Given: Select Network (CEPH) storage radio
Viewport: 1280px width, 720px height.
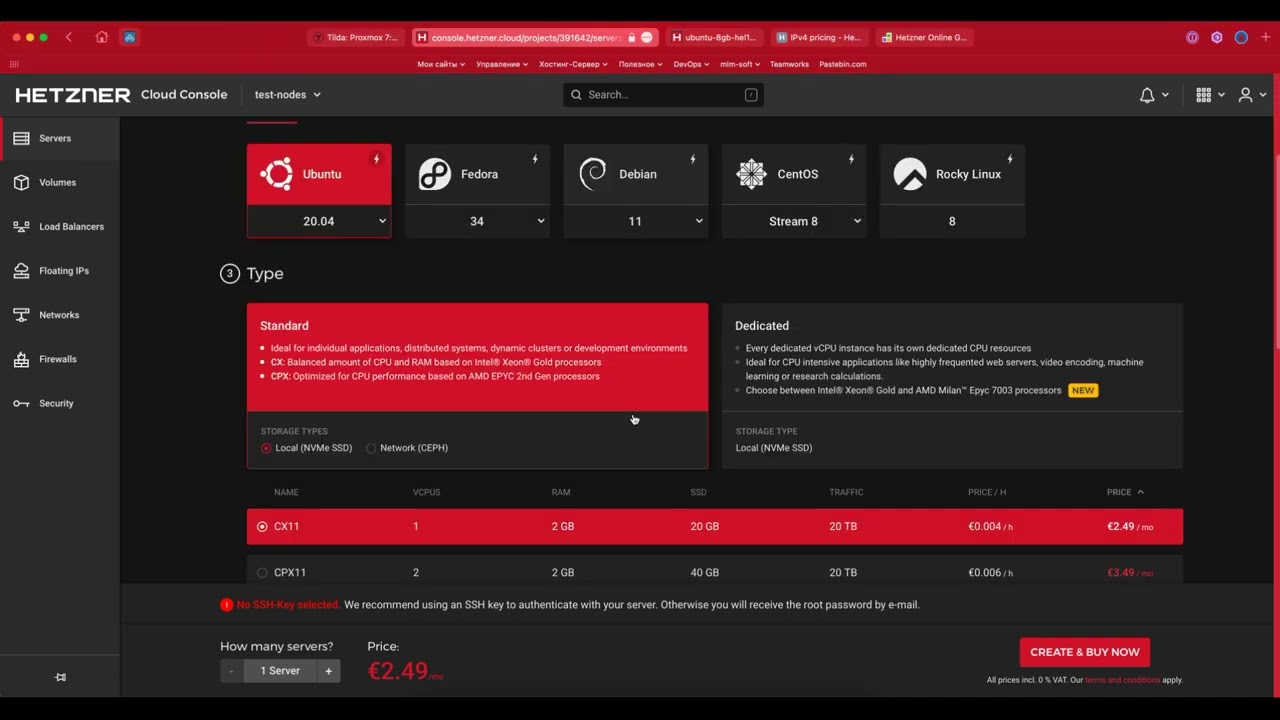Looking at the screenshot, I should (x=371, y=448).
